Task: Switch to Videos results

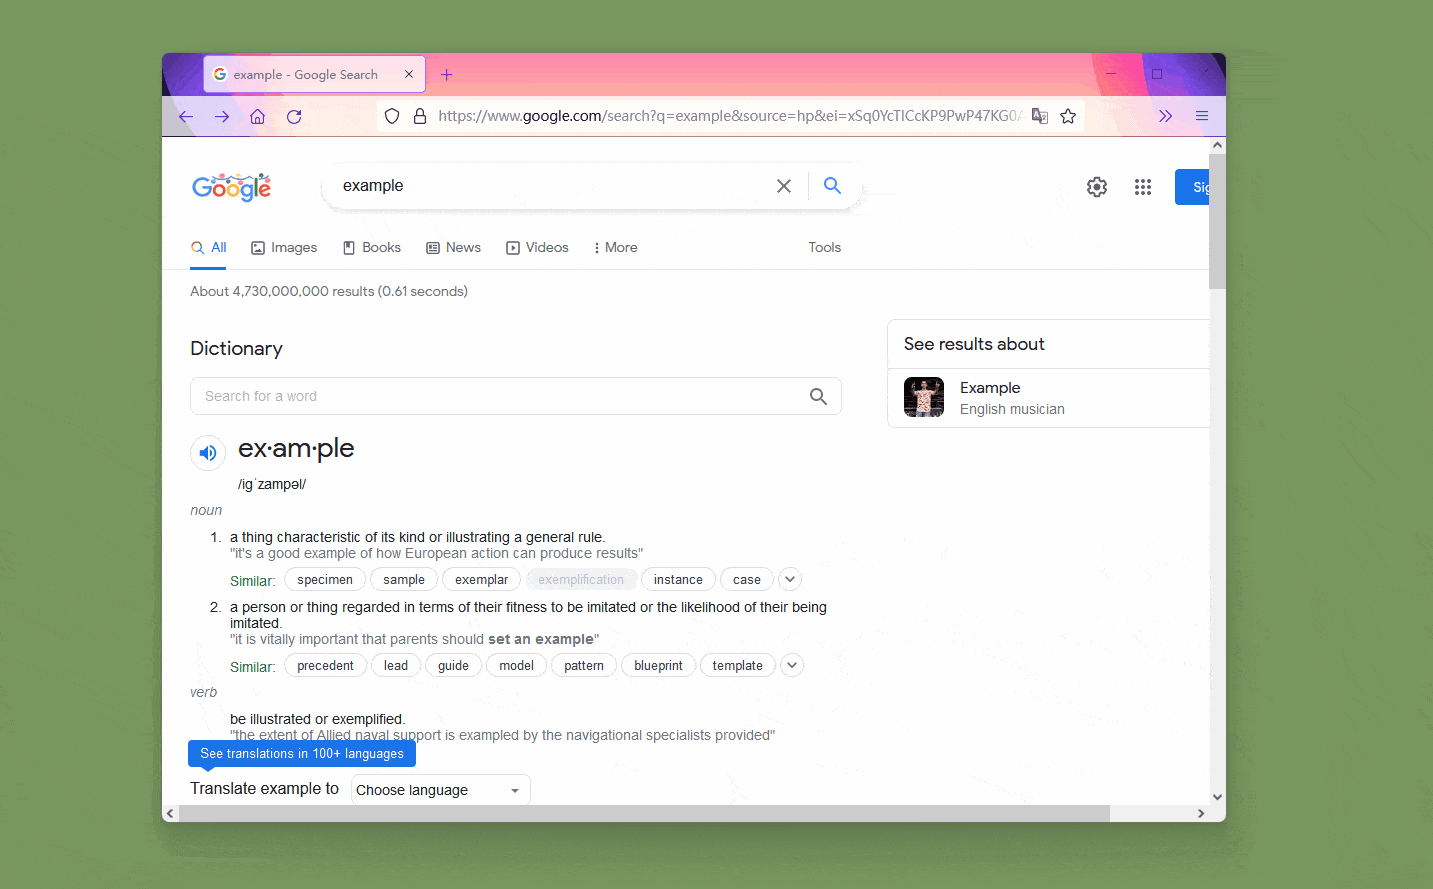Action: click(x=537, y=248)
